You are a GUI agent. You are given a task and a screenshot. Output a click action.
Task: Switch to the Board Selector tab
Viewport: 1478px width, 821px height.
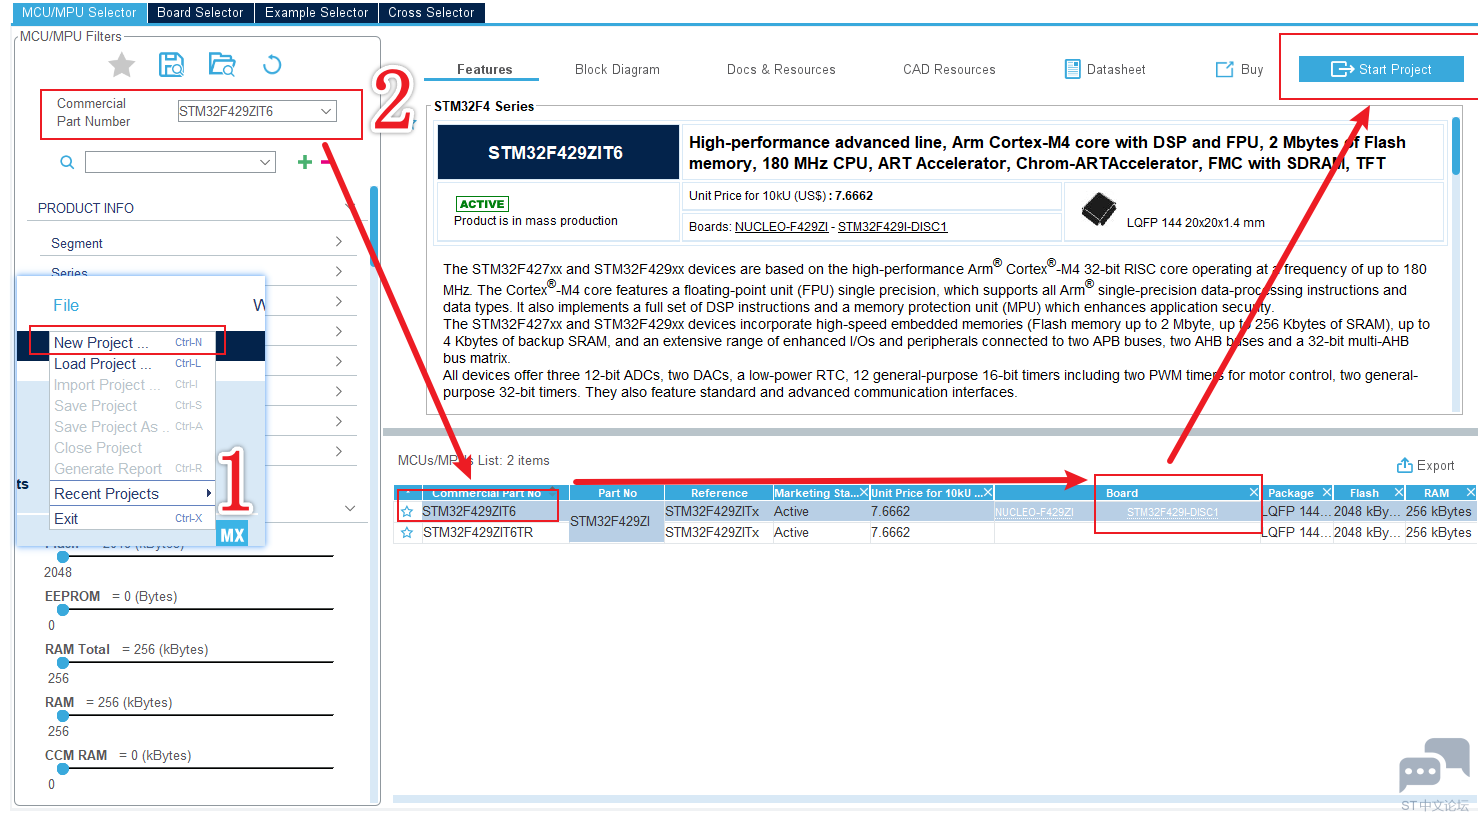tap(200, 13)
